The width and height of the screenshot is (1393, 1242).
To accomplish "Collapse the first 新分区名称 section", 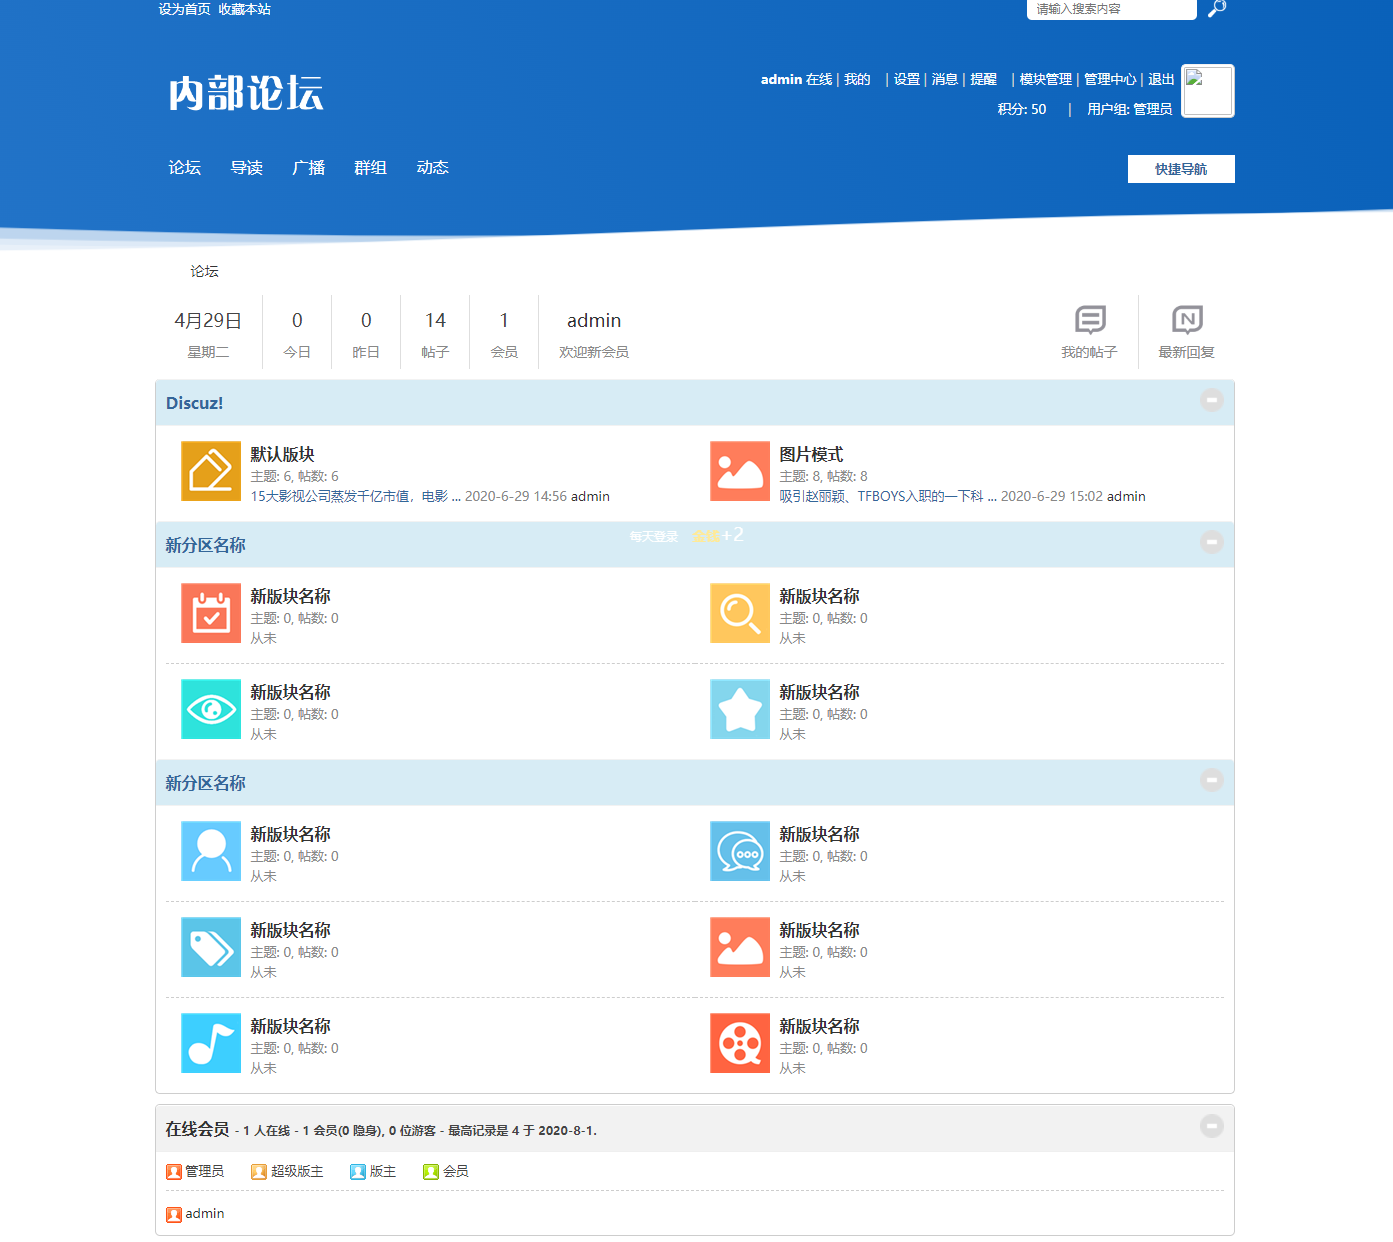I will pyautogui.click(x=1211, y=542).
